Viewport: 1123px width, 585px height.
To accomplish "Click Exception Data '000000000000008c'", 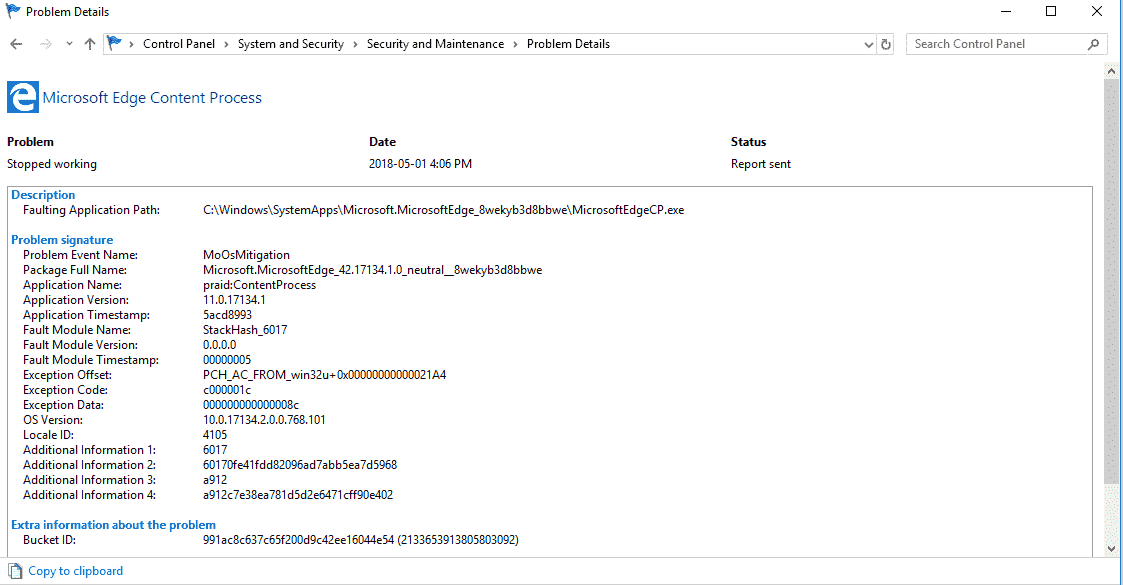I will pos(251,405).
